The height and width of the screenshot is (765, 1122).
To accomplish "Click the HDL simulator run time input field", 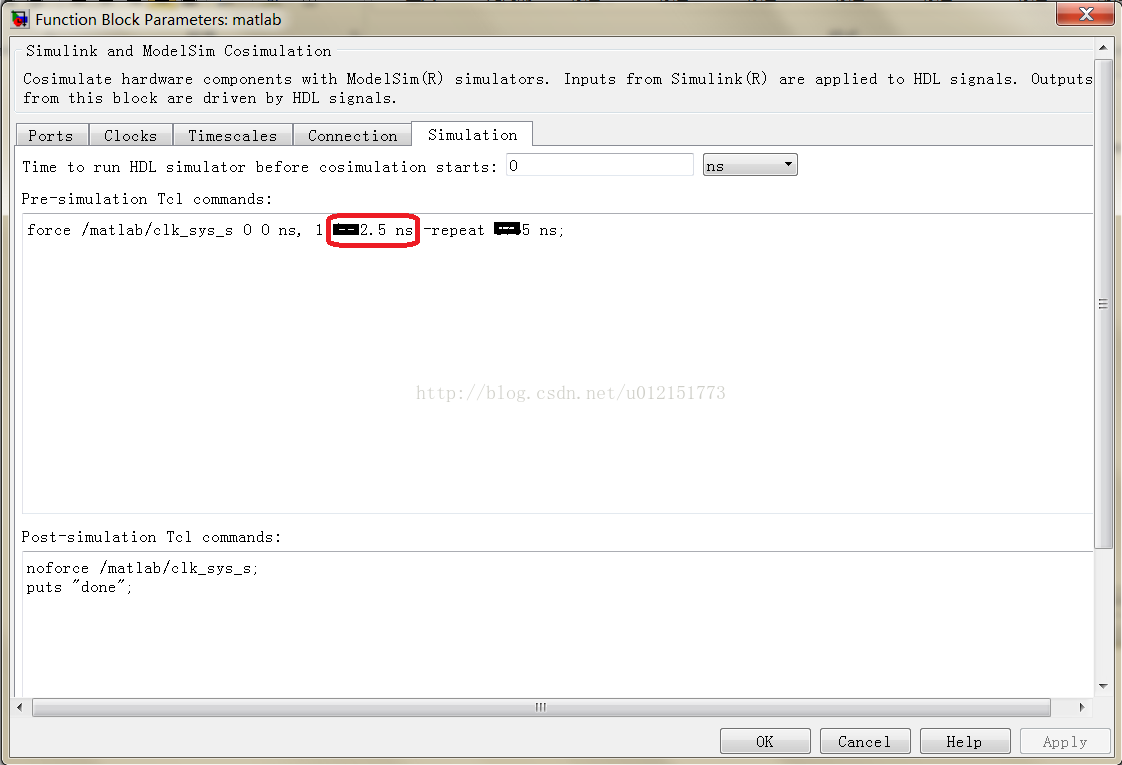I will pos(600,165).
